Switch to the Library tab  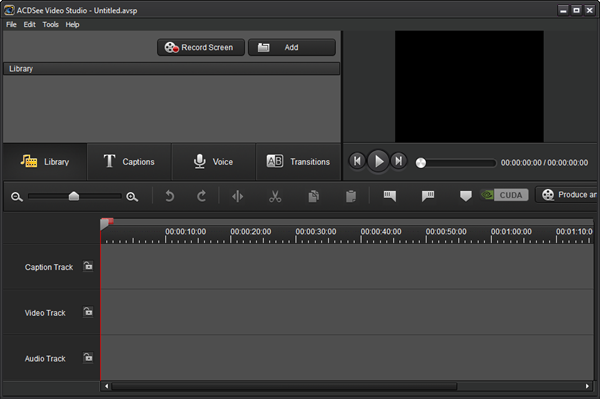[45, 161]
